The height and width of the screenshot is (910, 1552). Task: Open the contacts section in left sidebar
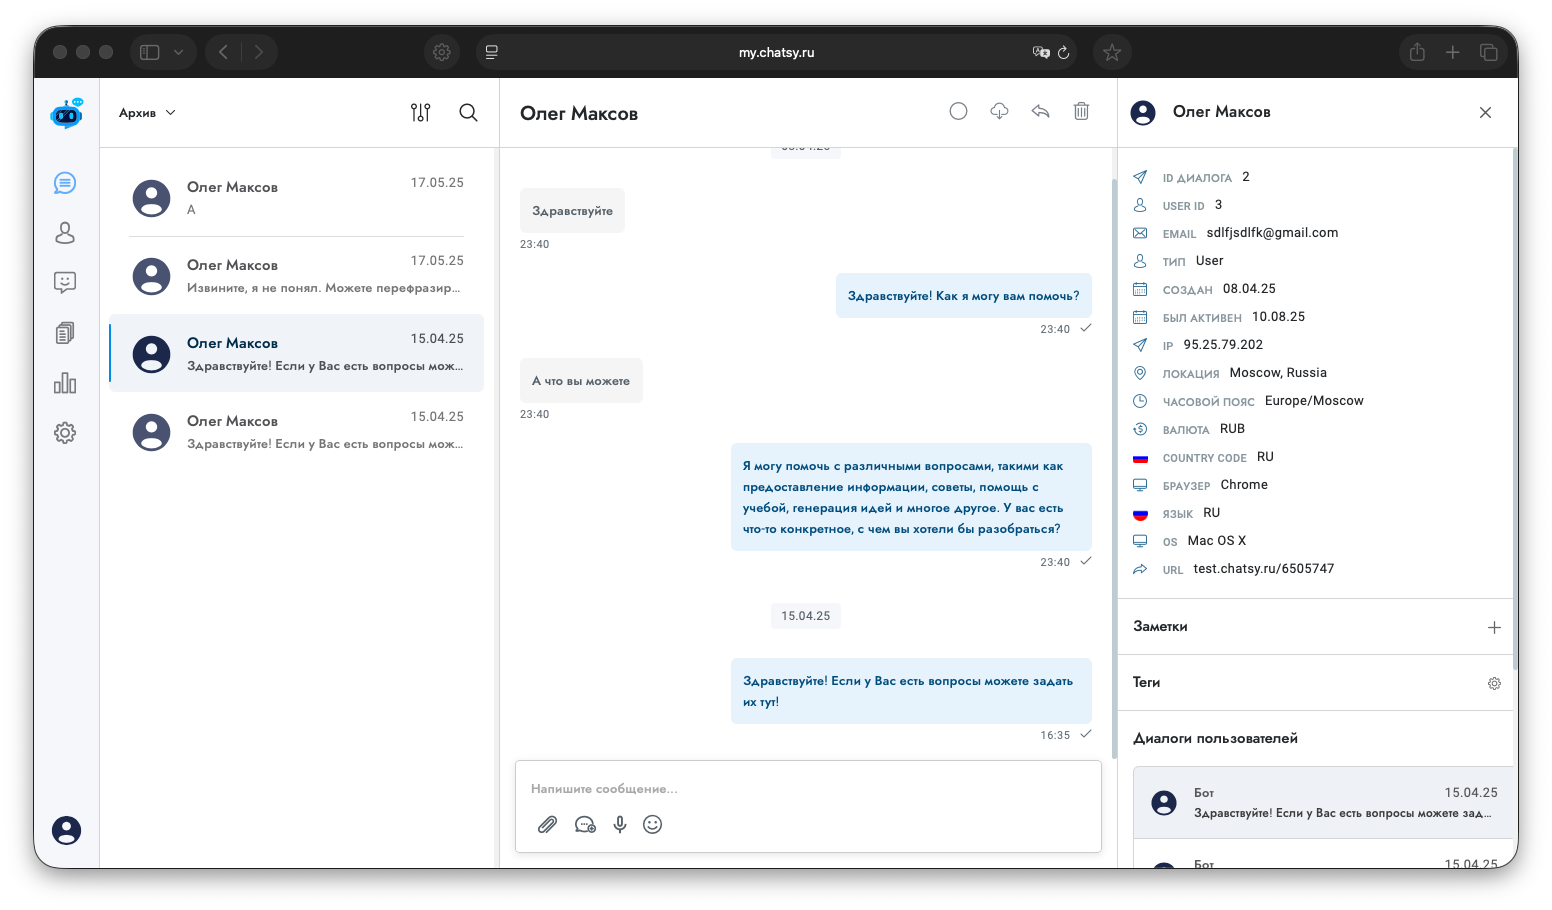[65, 233]
